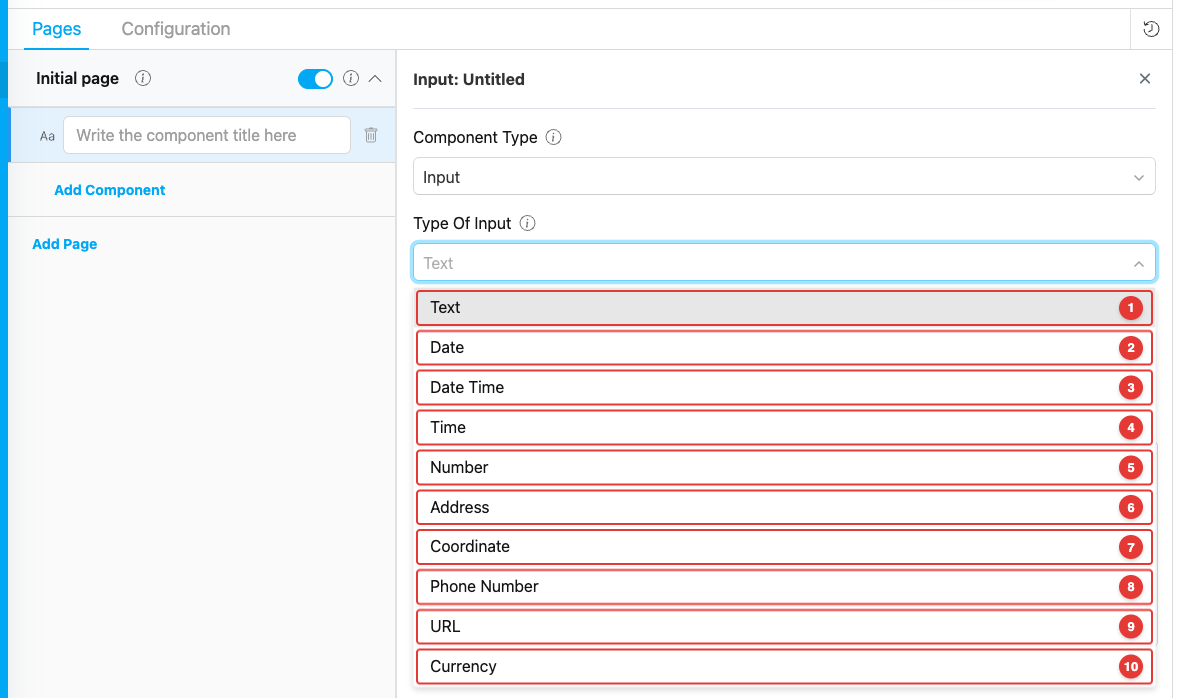Image resolution: width=1180 pixels, height=698 pixels.
Task: Click the component title input field
Action: [x=207, y=135]
